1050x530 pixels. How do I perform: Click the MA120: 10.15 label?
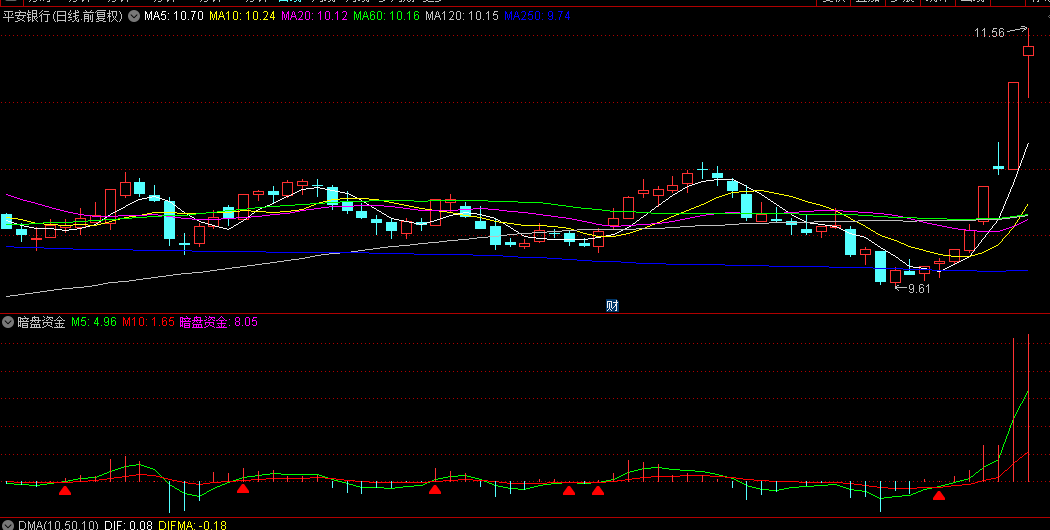click(x=462, y=16)
